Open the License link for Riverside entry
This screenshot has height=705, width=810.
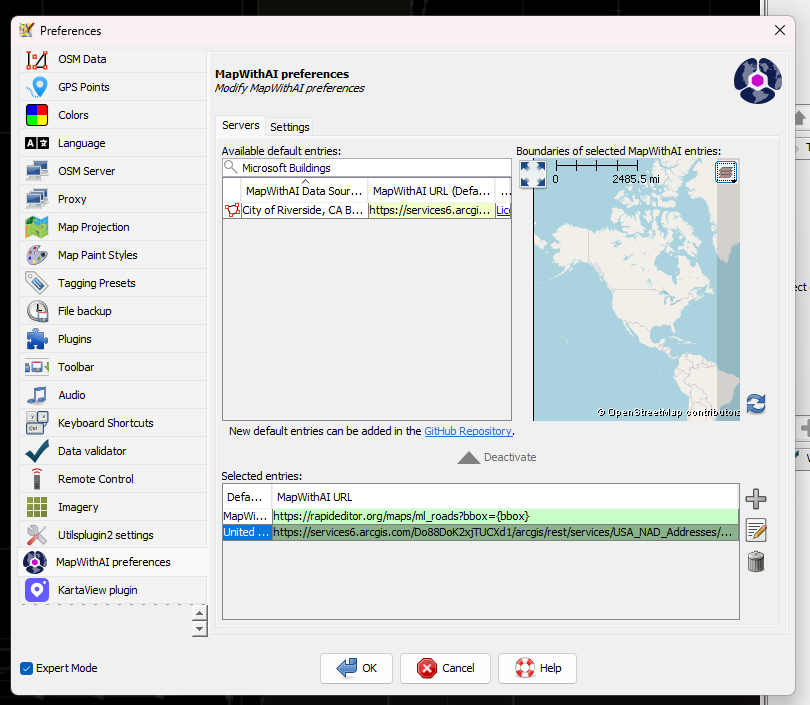click(503, 210)
